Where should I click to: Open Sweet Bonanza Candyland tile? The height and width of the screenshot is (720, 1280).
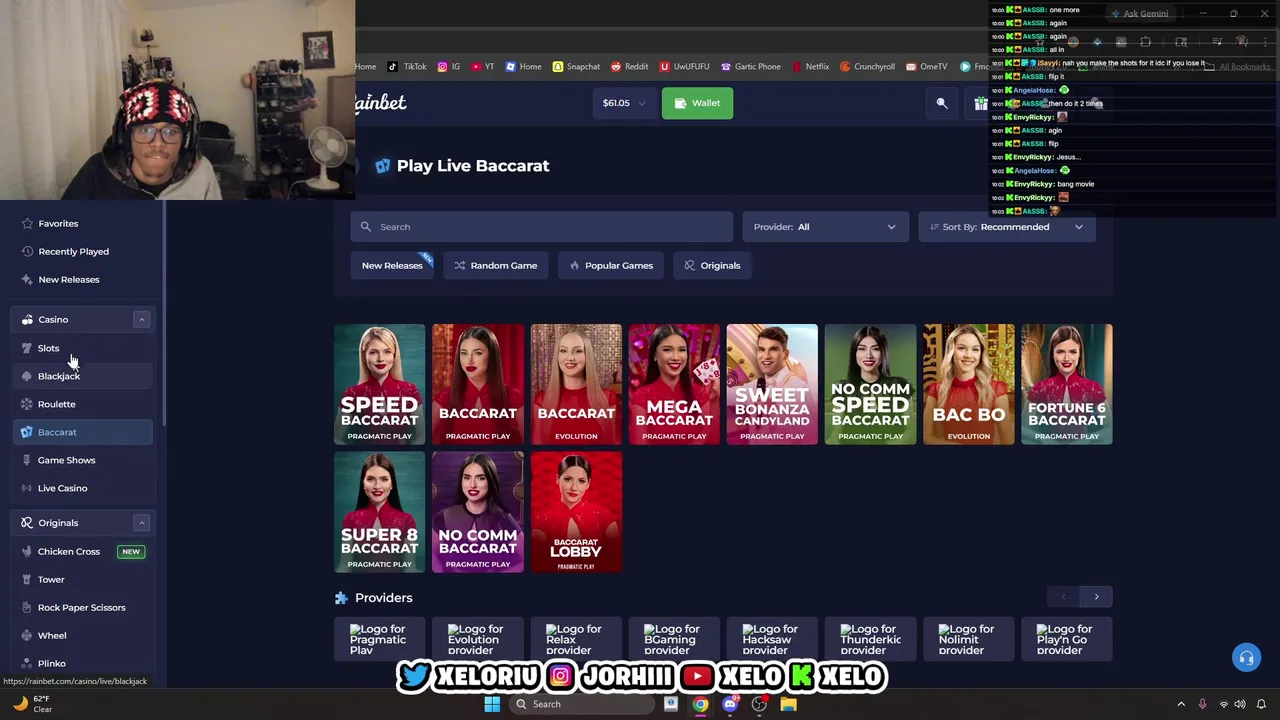click(772, 384)
